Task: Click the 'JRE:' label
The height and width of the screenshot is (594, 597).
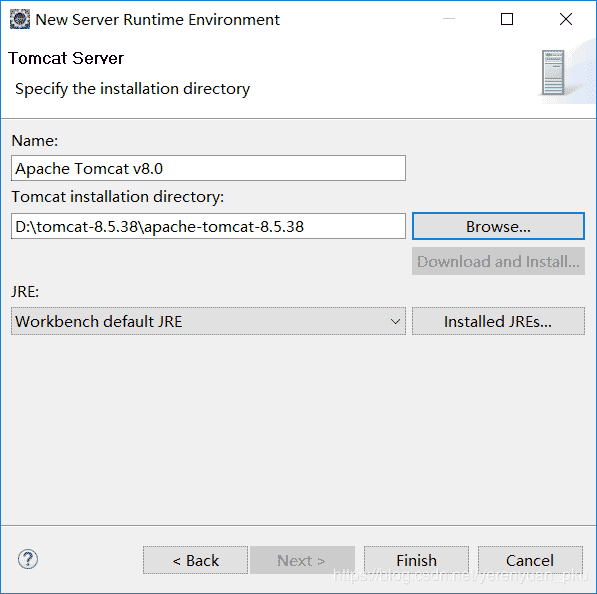Action: pos(25,292)
